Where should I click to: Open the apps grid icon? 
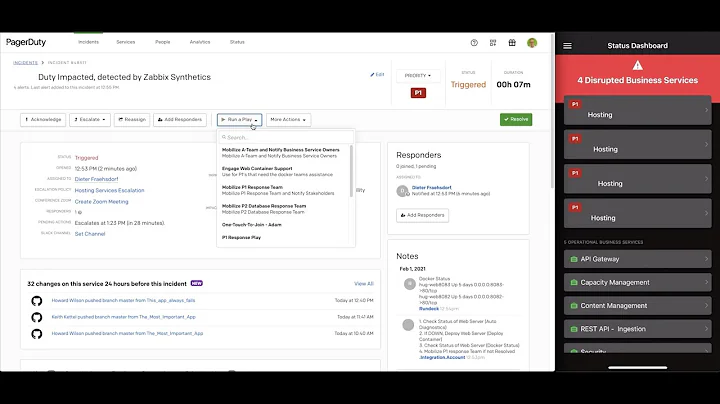(493, 43)
